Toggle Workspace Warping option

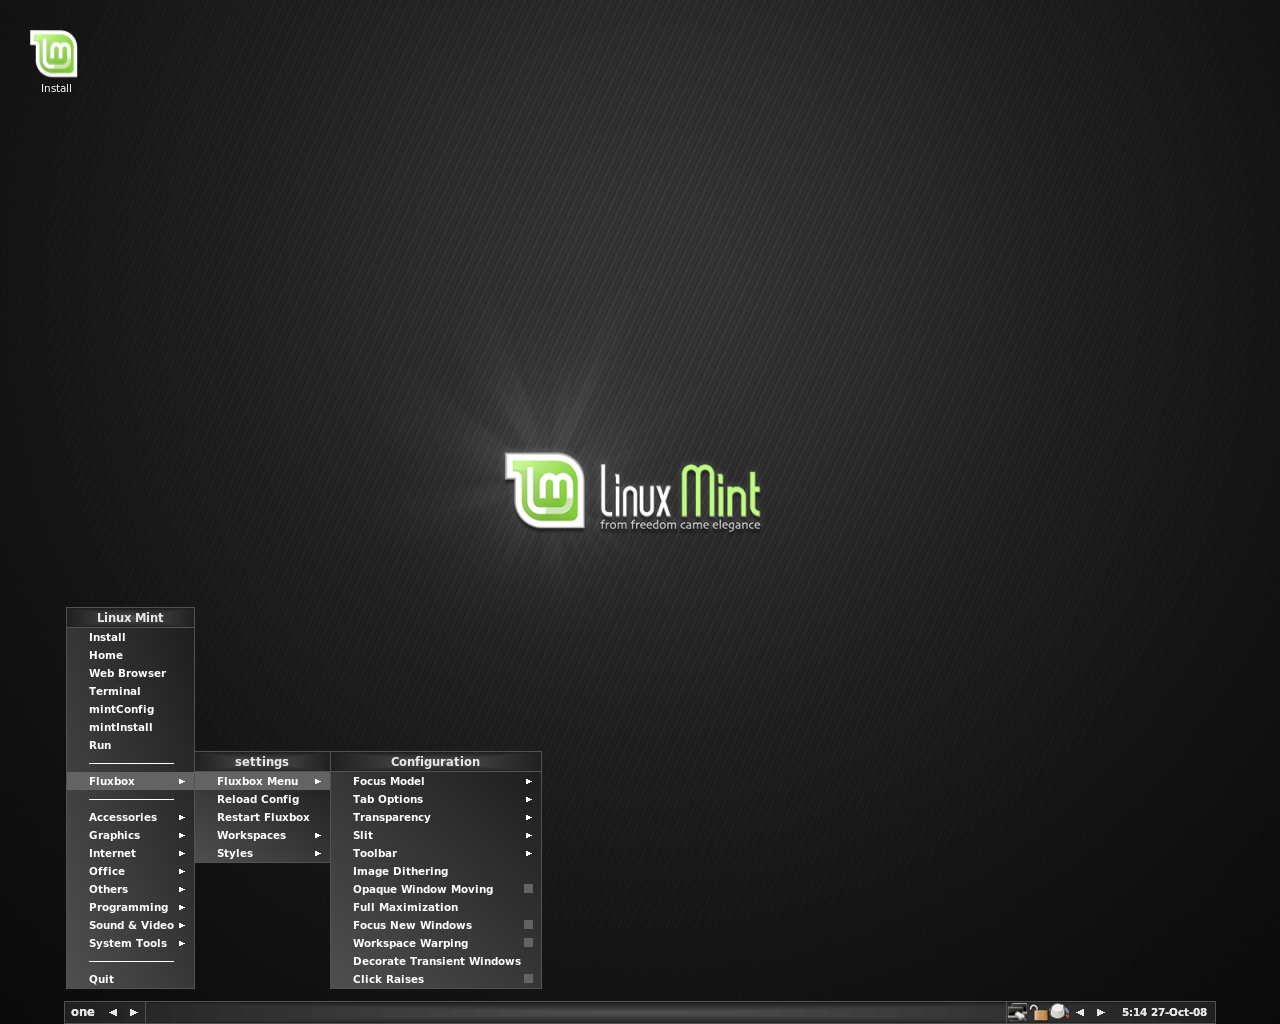point(436,943)
